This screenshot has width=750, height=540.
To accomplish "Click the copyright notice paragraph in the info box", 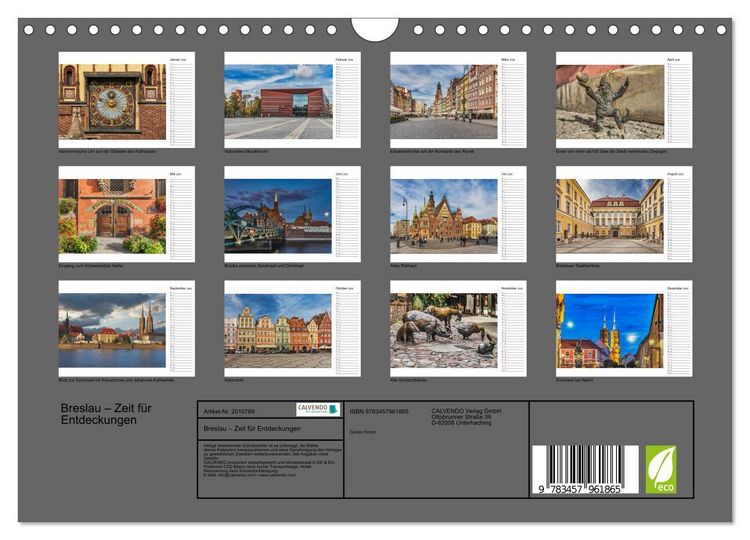I will [273, 460].
